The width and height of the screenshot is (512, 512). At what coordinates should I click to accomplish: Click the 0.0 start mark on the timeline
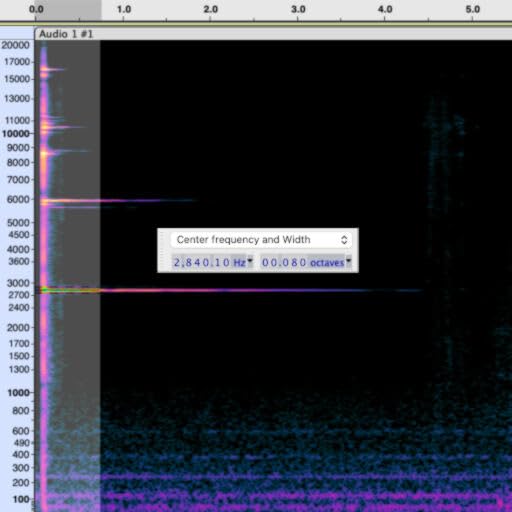(36, 9)
